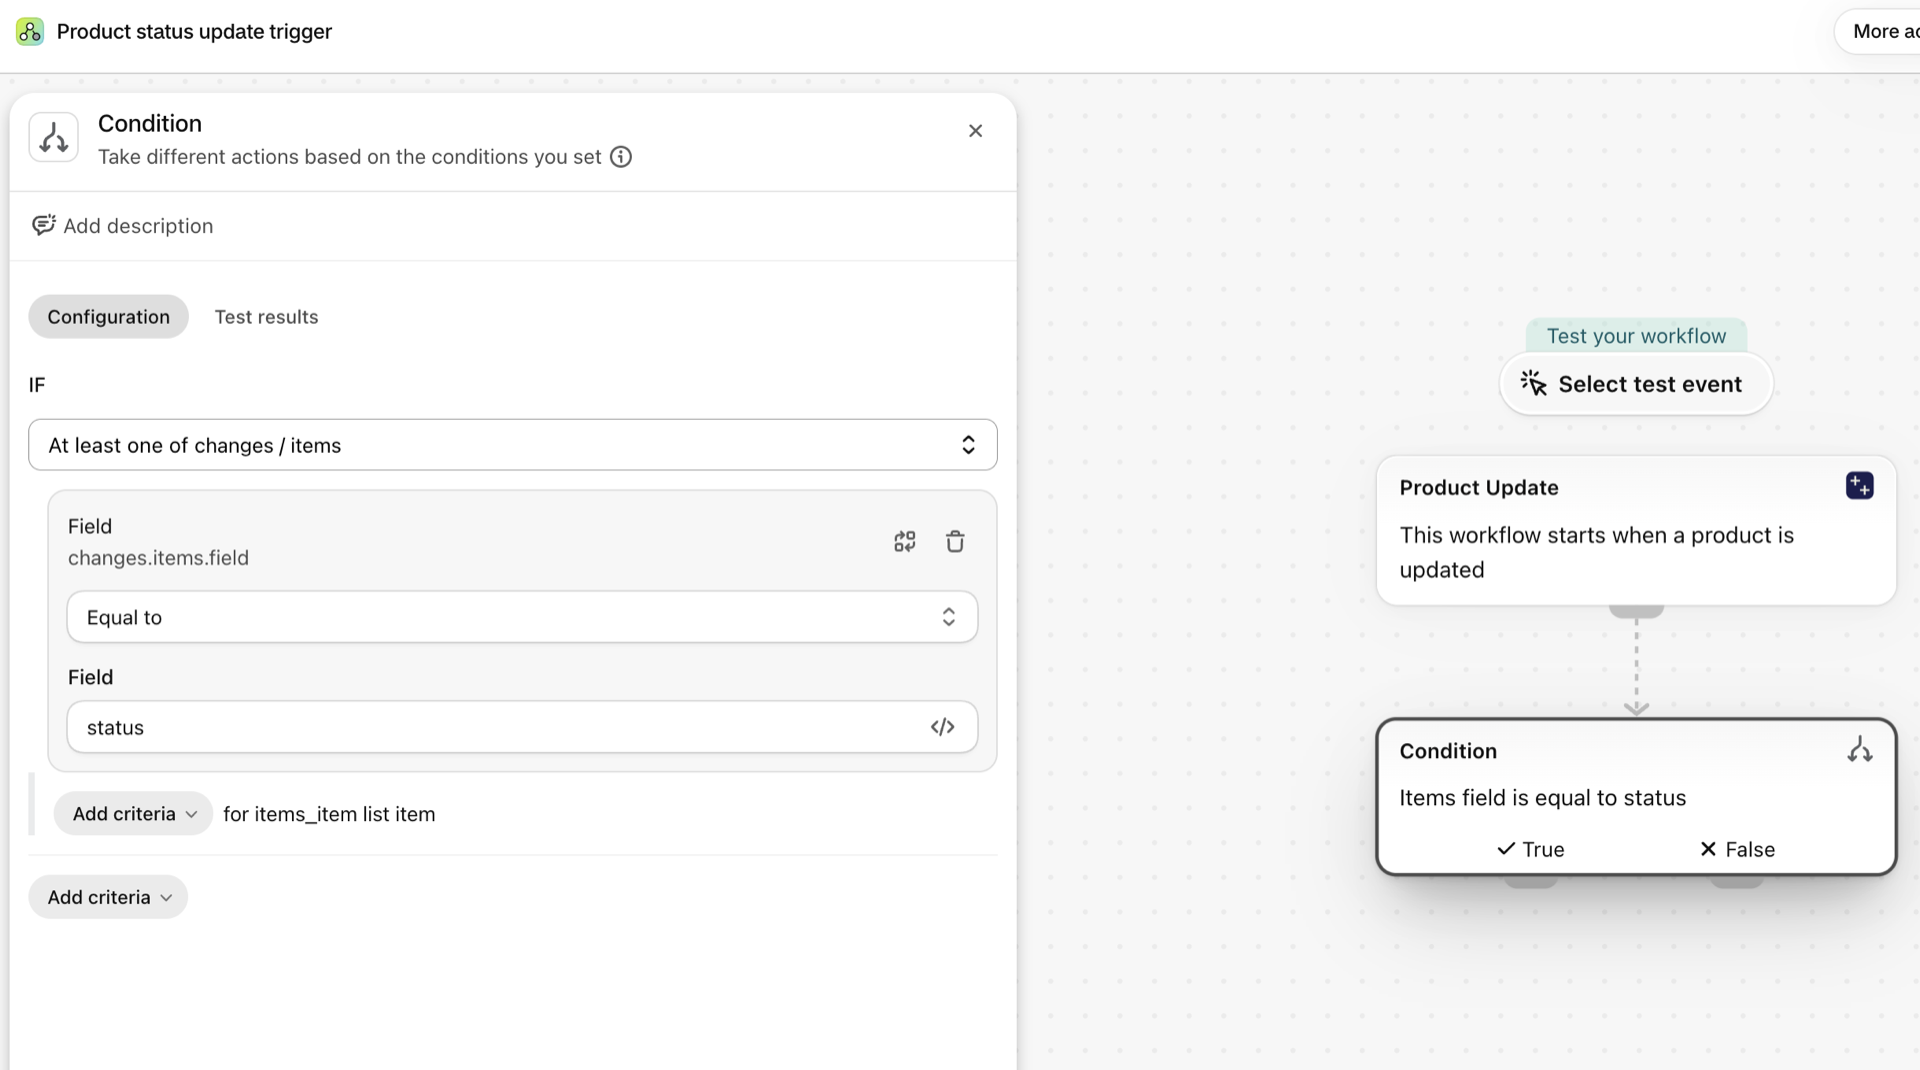Close the Condition configuration panel

pos(976,131)
